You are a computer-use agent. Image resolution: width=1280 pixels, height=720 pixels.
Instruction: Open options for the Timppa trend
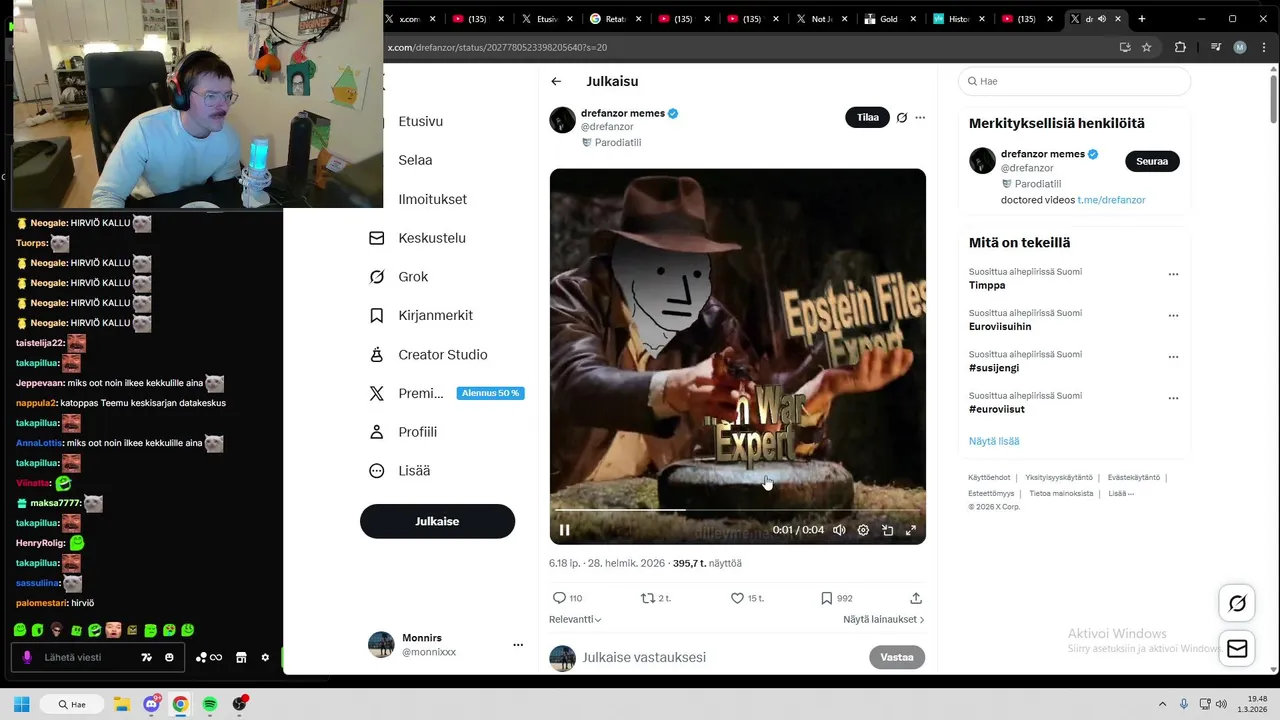pyautogui.click(x=1173, y=275)
